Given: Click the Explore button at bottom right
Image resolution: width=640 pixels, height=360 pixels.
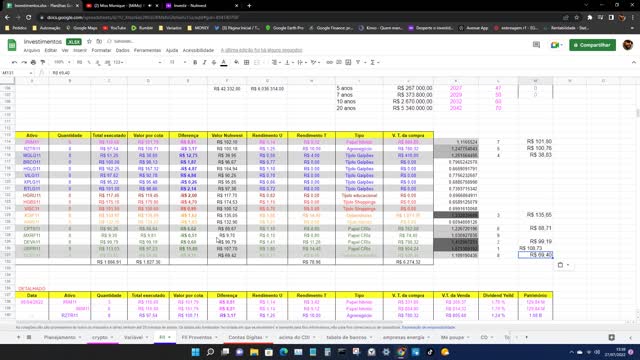Looking at the screenshot, I should [x=611, y=337].
